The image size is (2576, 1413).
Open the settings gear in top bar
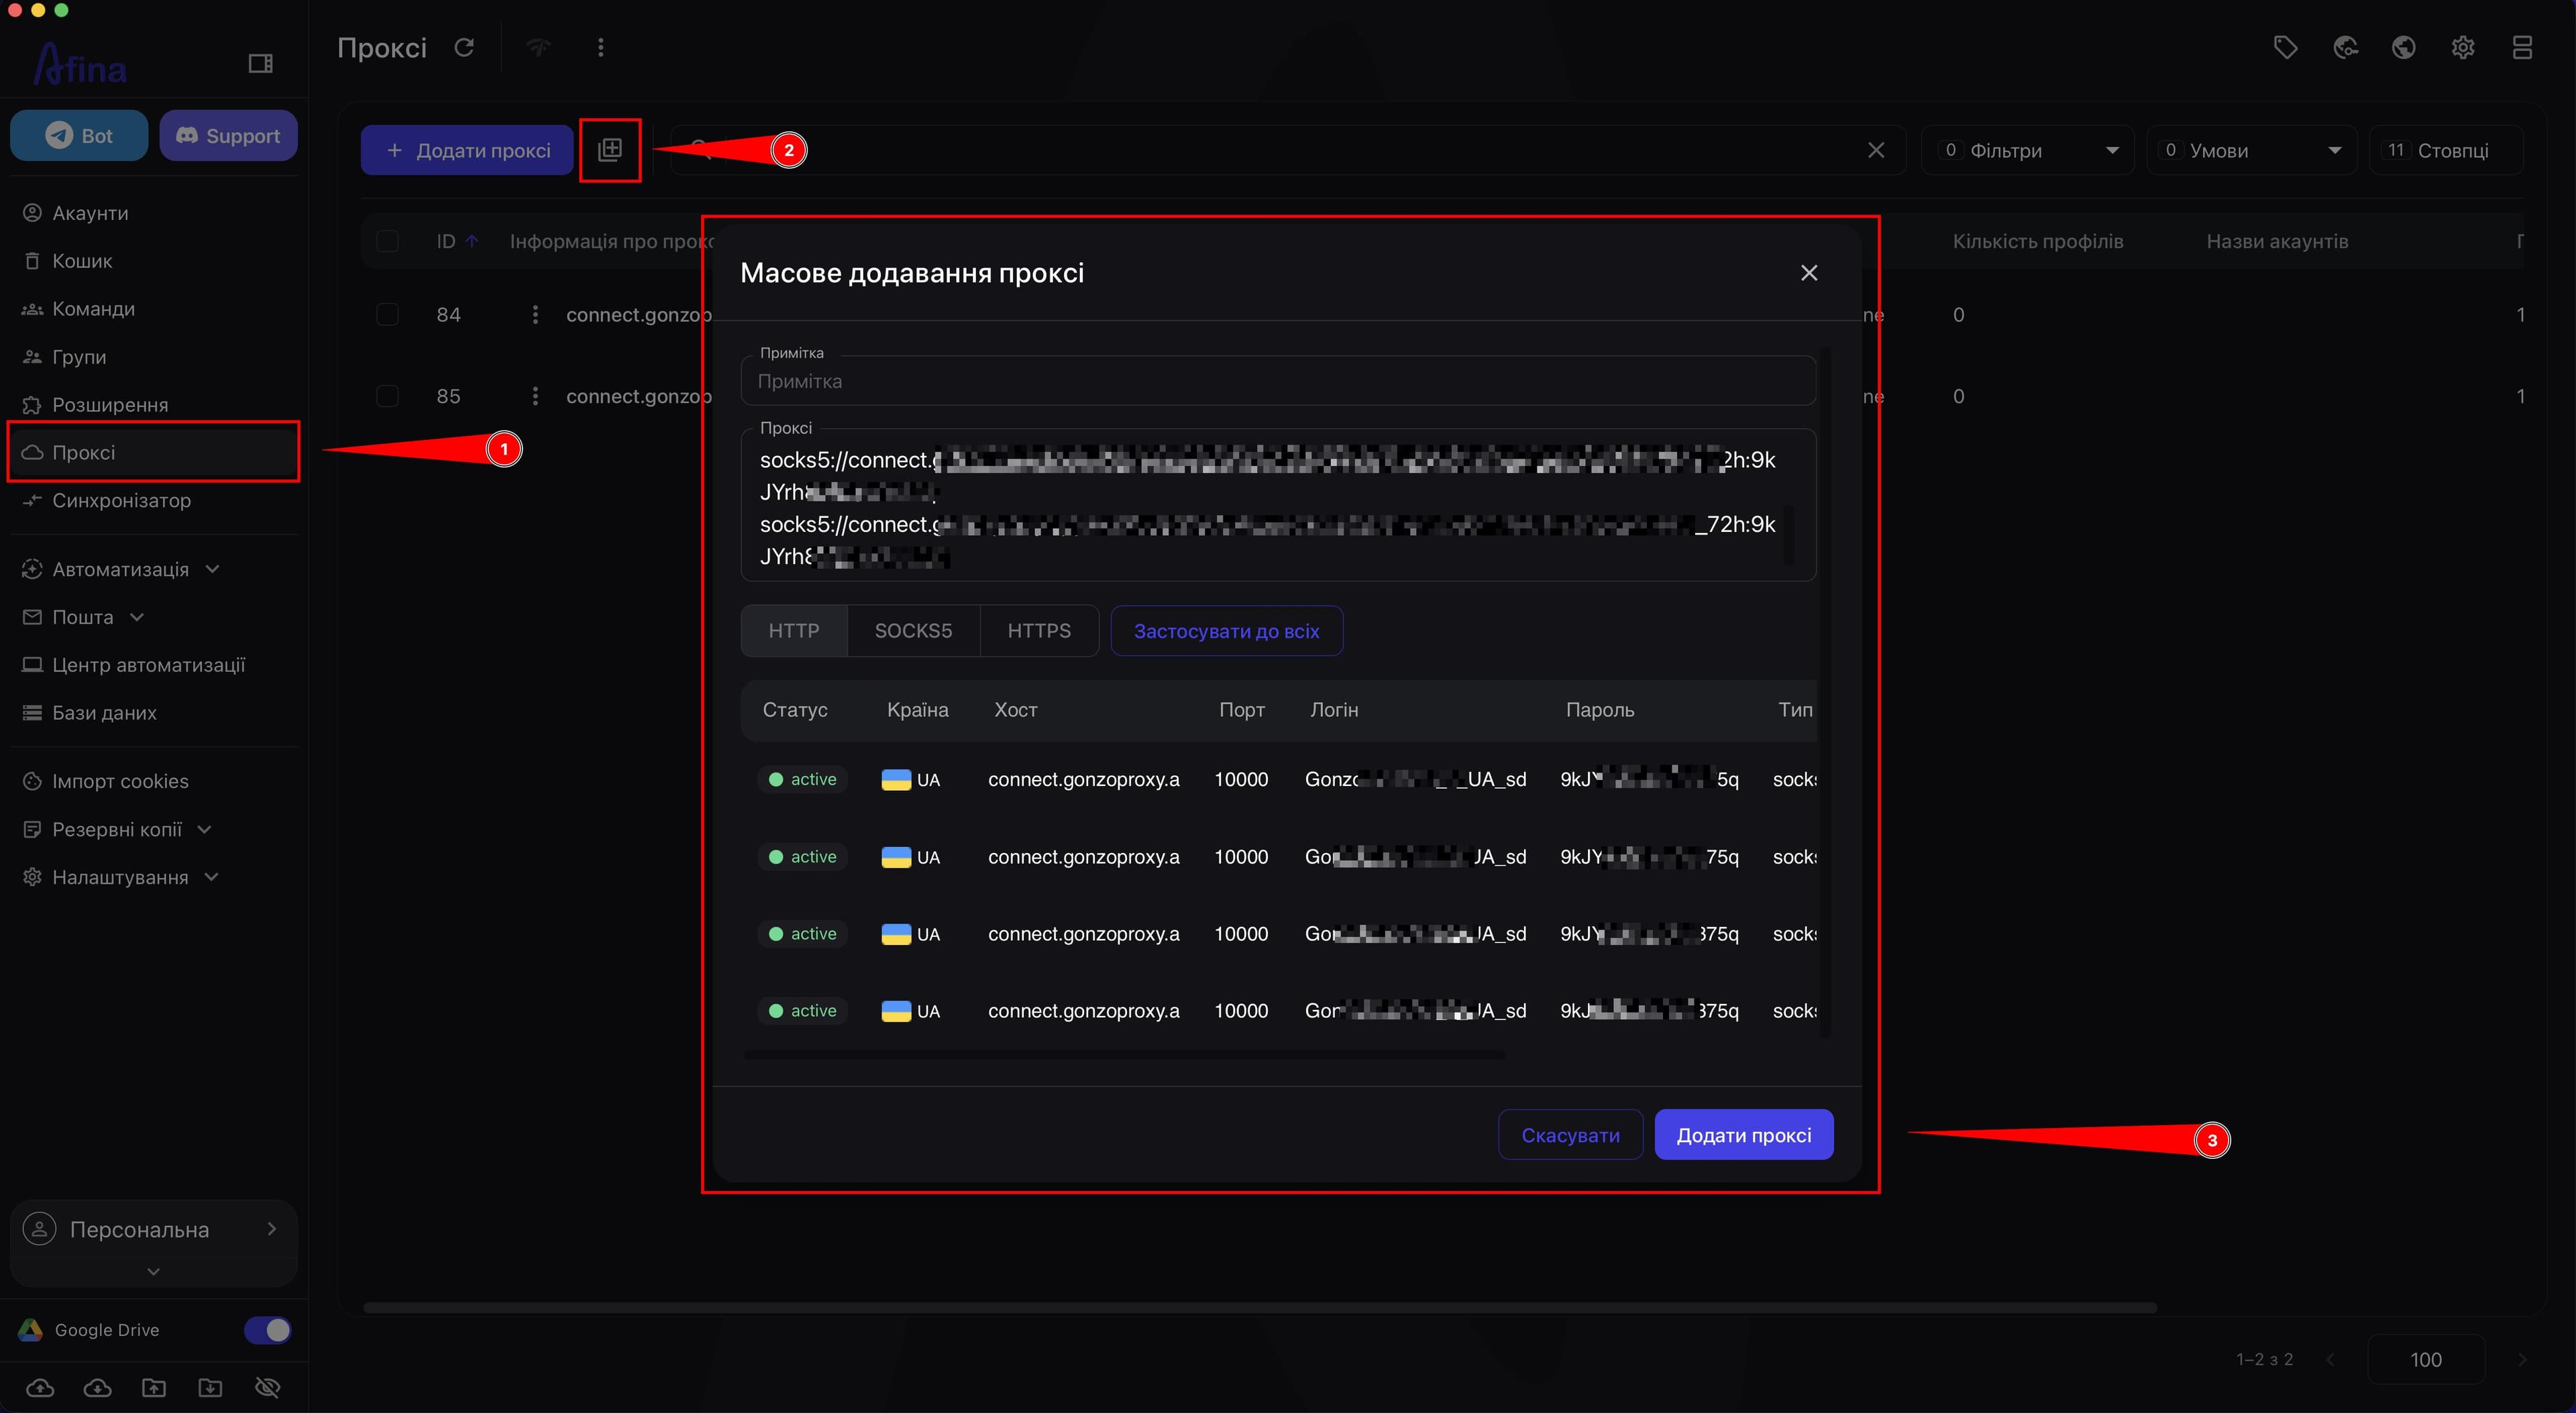pyautogui.click(x=2463, y=47)
